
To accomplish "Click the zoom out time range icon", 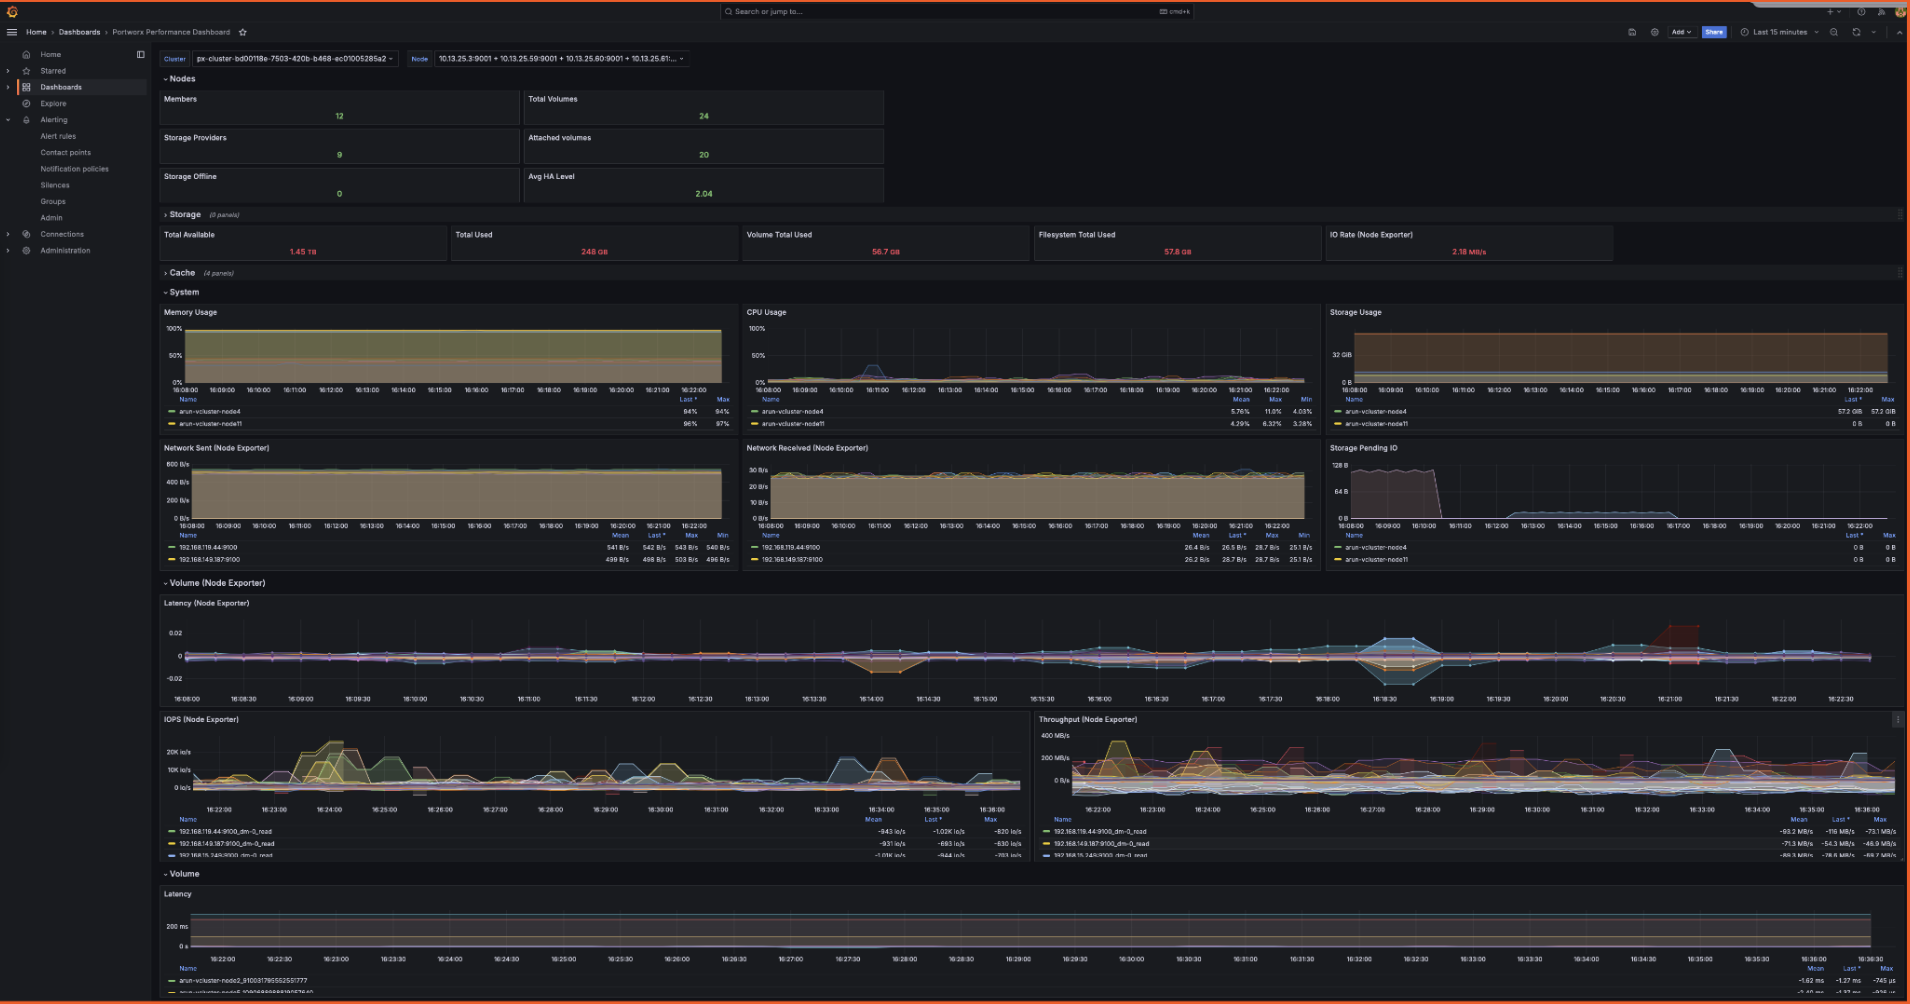I will [1834, 32].
